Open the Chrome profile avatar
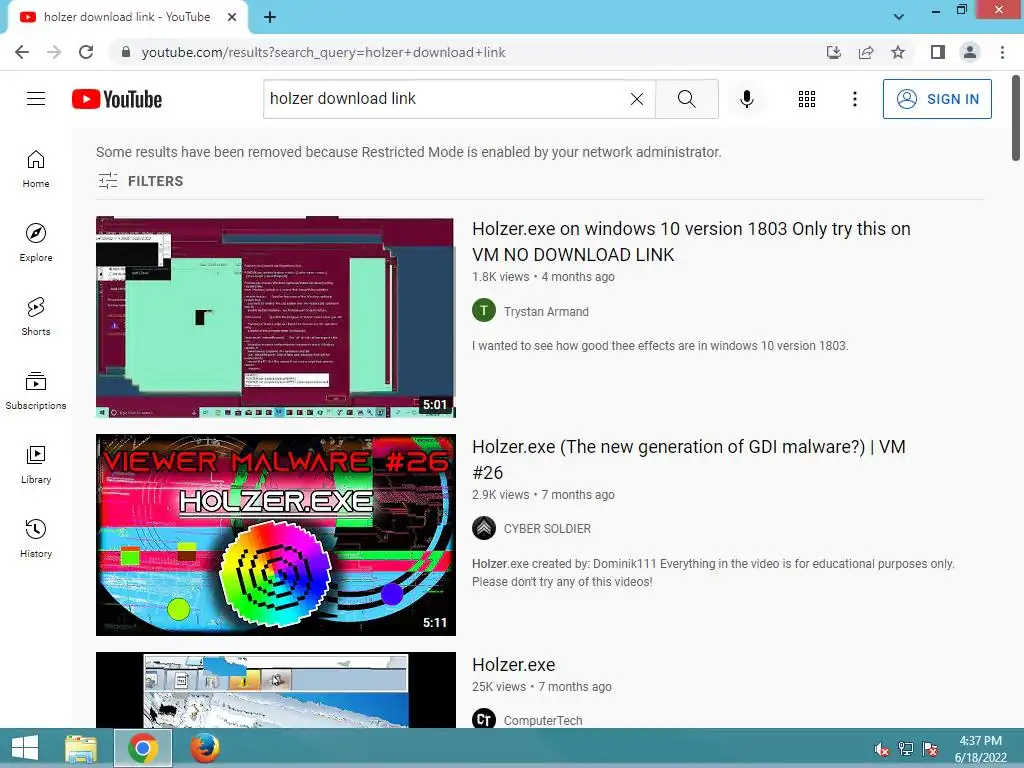1024x768 pixels. [x=970, y=52]
